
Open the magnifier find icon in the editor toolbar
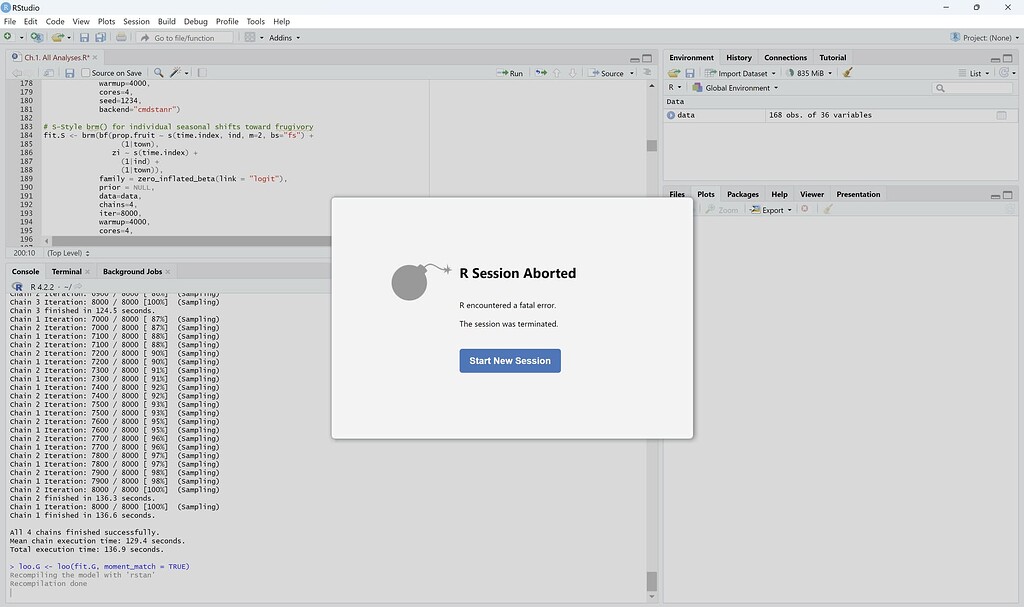click(x=160, y=72)
